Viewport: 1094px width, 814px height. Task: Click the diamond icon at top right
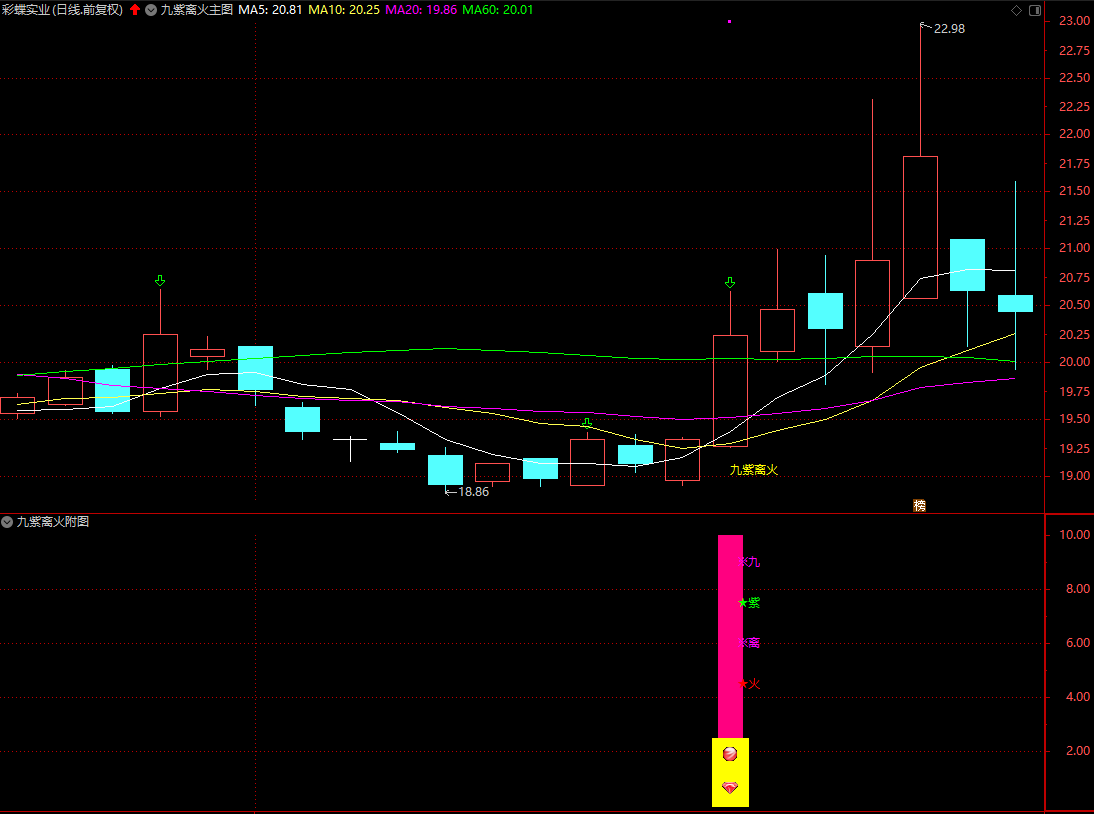pyautogui.click(x=1016, y=10)
